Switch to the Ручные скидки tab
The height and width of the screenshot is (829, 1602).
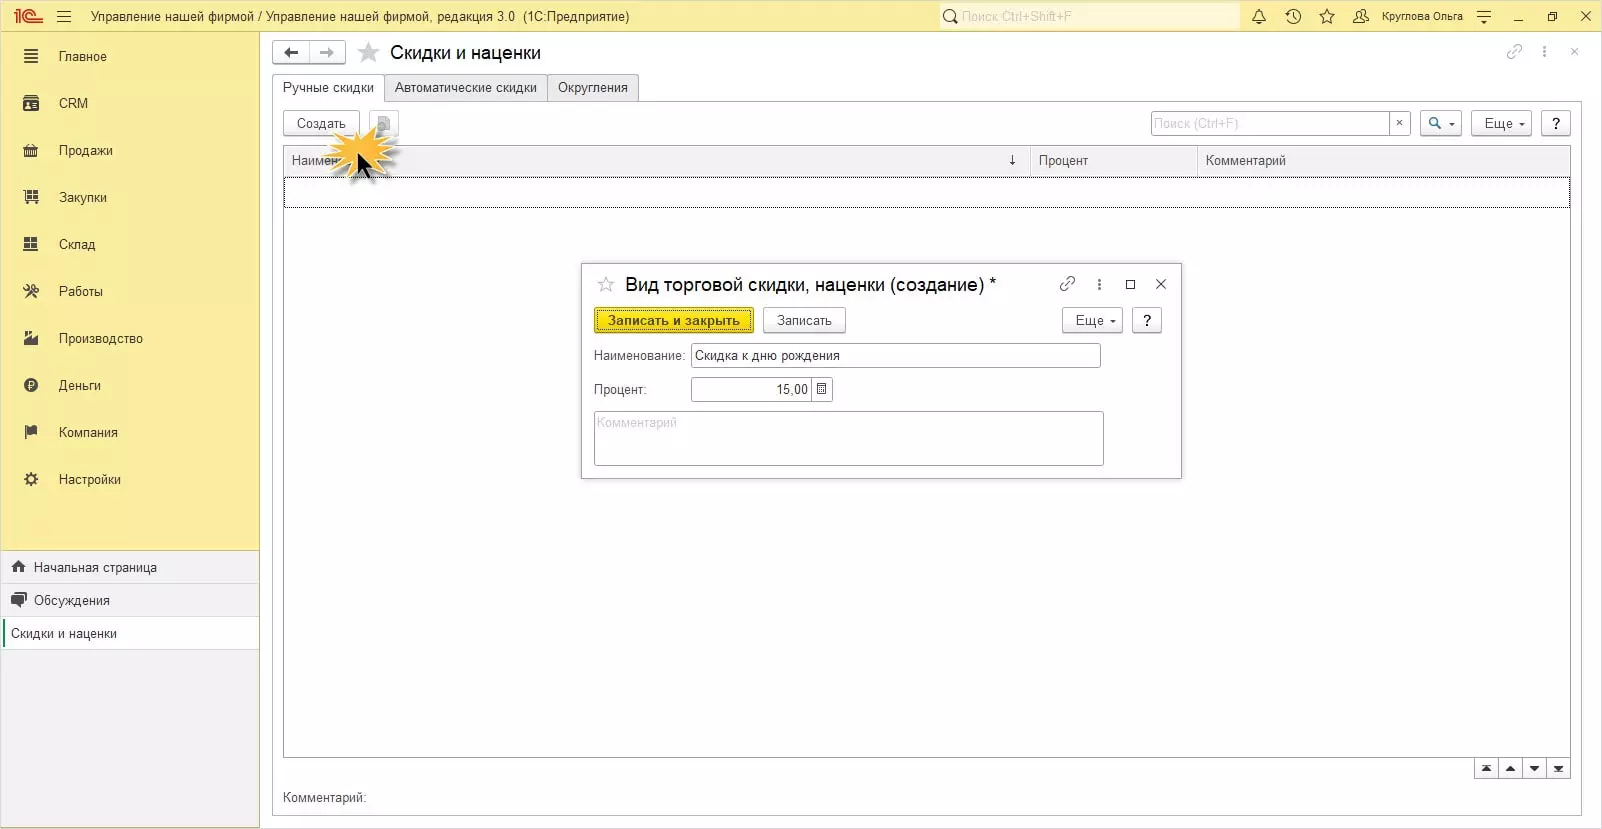click(328, 88)
